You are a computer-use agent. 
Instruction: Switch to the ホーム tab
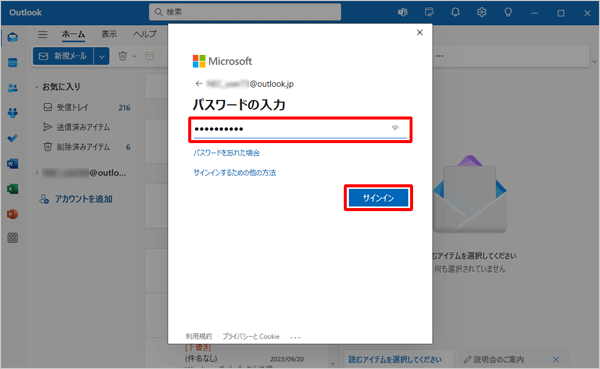[x=73, y=34]
